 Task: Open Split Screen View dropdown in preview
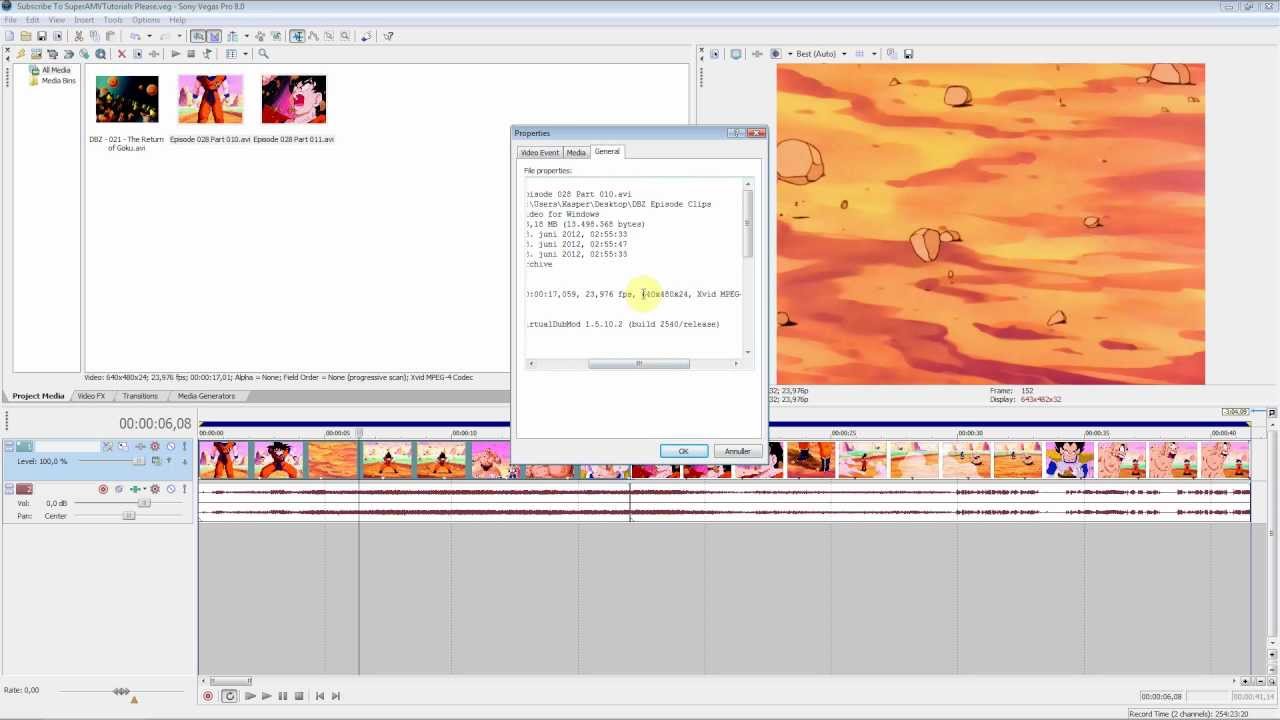tap(790, 54)
